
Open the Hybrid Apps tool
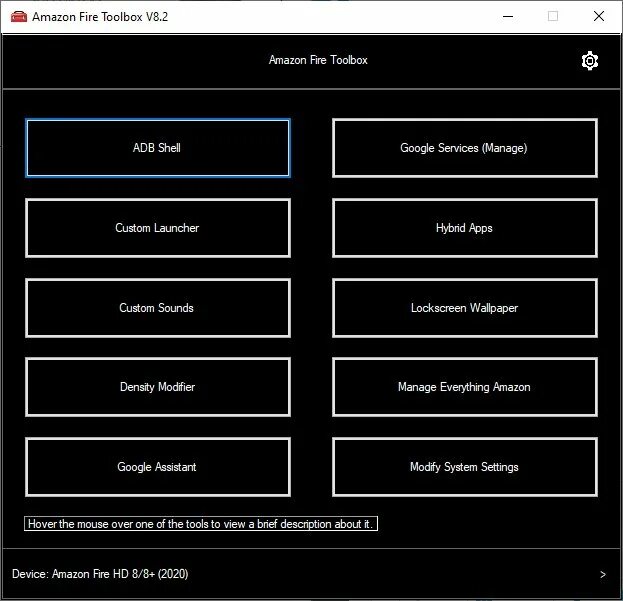coord(464,228)
